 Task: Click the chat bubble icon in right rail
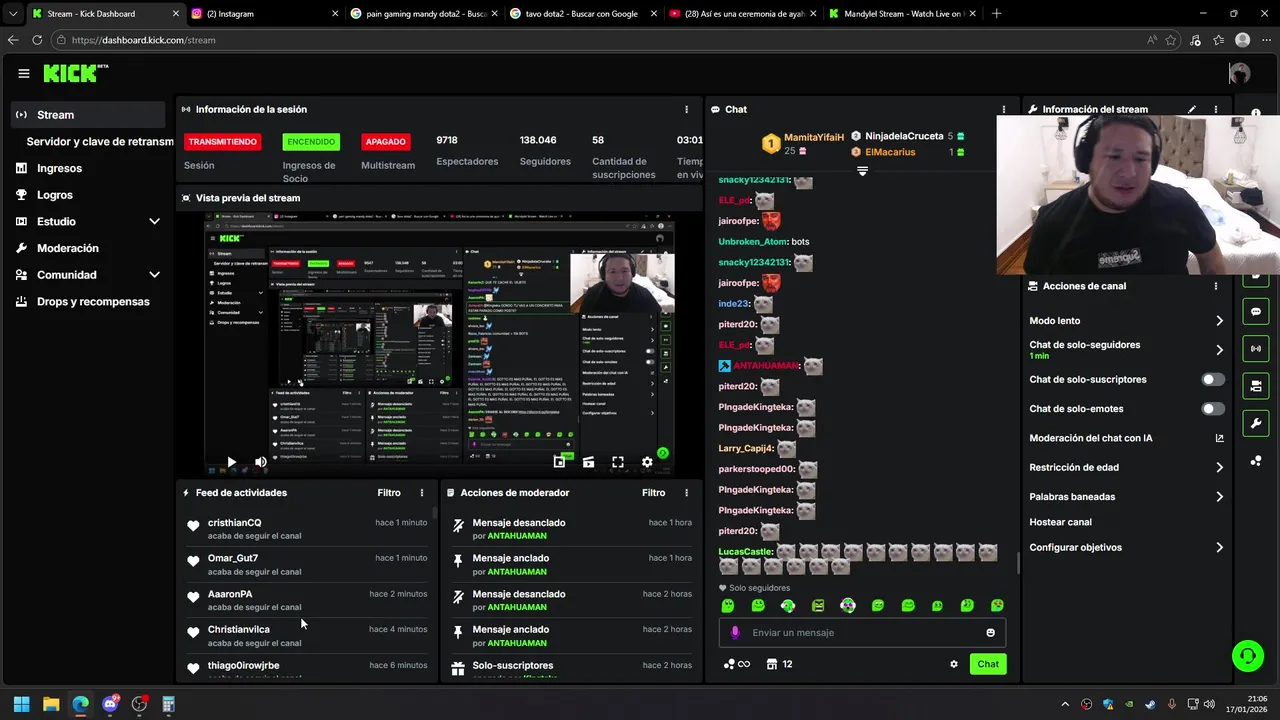[x=1256, y=312]
